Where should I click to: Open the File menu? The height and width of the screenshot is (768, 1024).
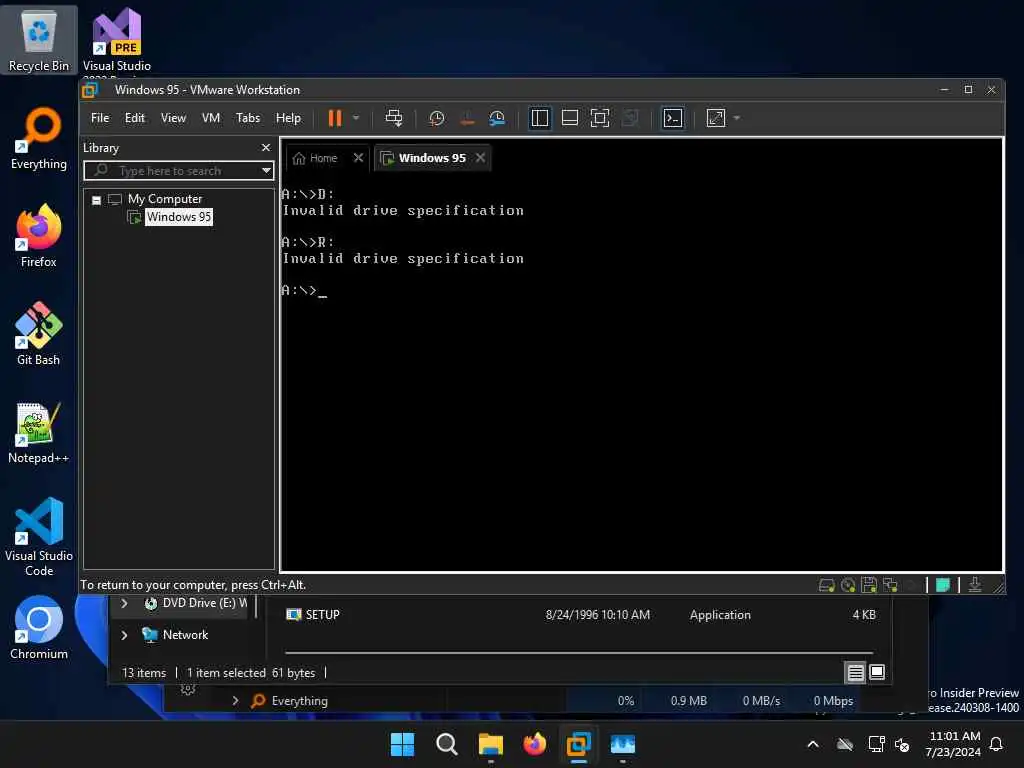click(x=100, y=118)
